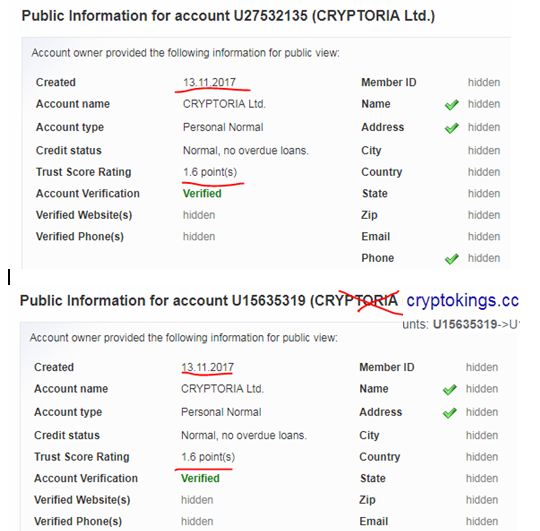This screenshot has width=540, height=531.
Task: Click the green checkmark beside Address in first panel
Action: [451, 128]
